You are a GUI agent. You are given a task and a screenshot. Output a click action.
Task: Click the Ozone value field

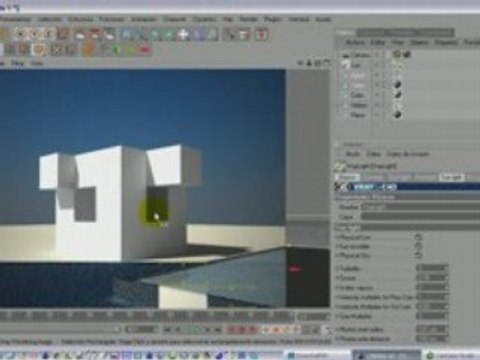[431, 278]
